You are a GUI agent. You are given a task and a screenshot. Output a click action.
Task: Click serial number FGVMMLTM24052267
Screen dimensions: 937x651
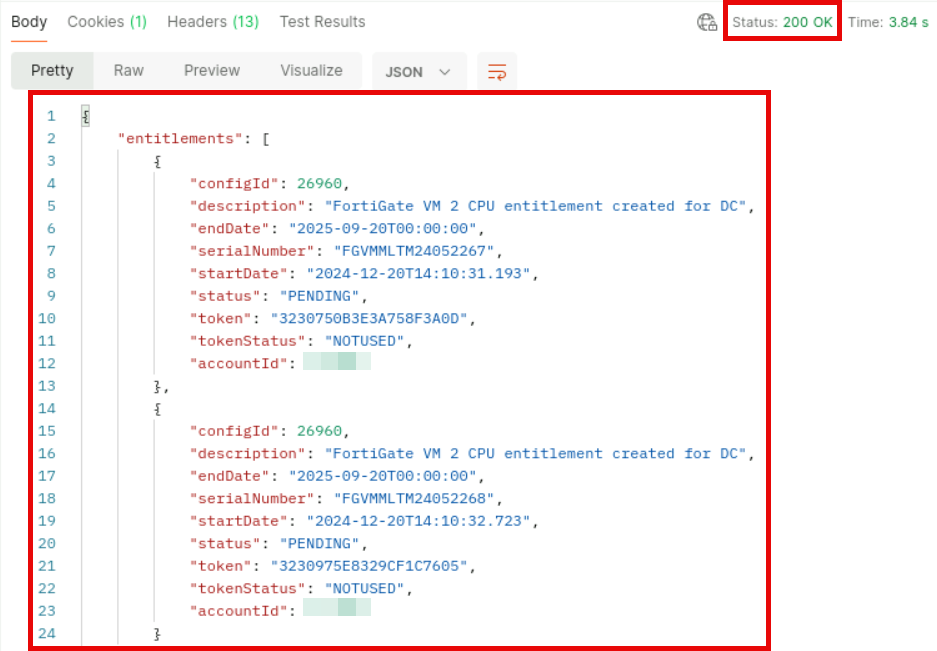(x=414, y=251)
